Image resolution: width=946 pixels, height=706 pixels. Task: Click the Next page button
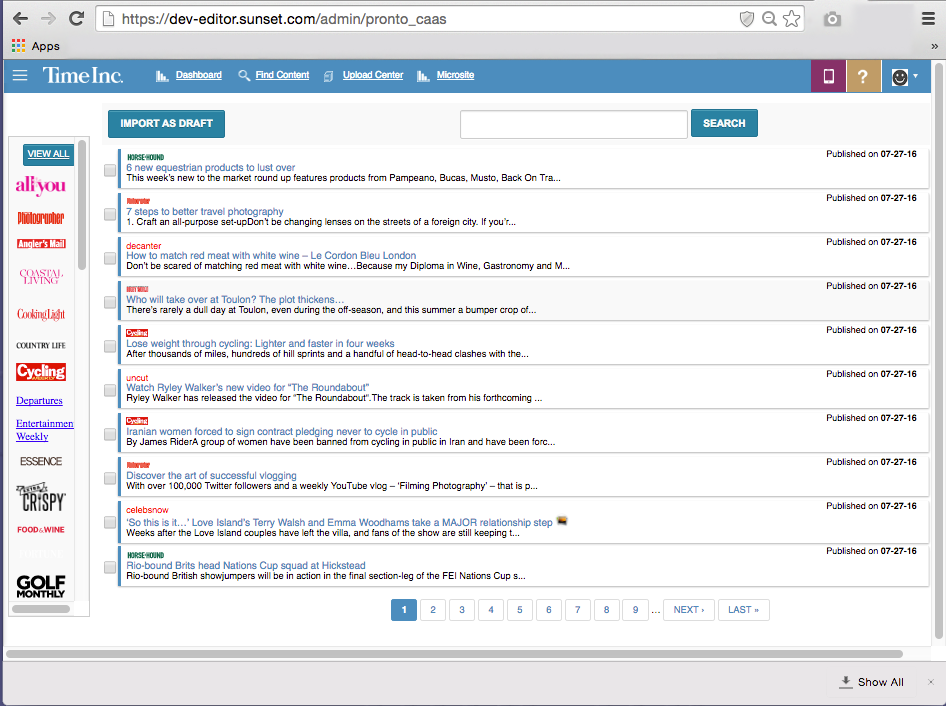pyautogui.click(x=688, y=610)
